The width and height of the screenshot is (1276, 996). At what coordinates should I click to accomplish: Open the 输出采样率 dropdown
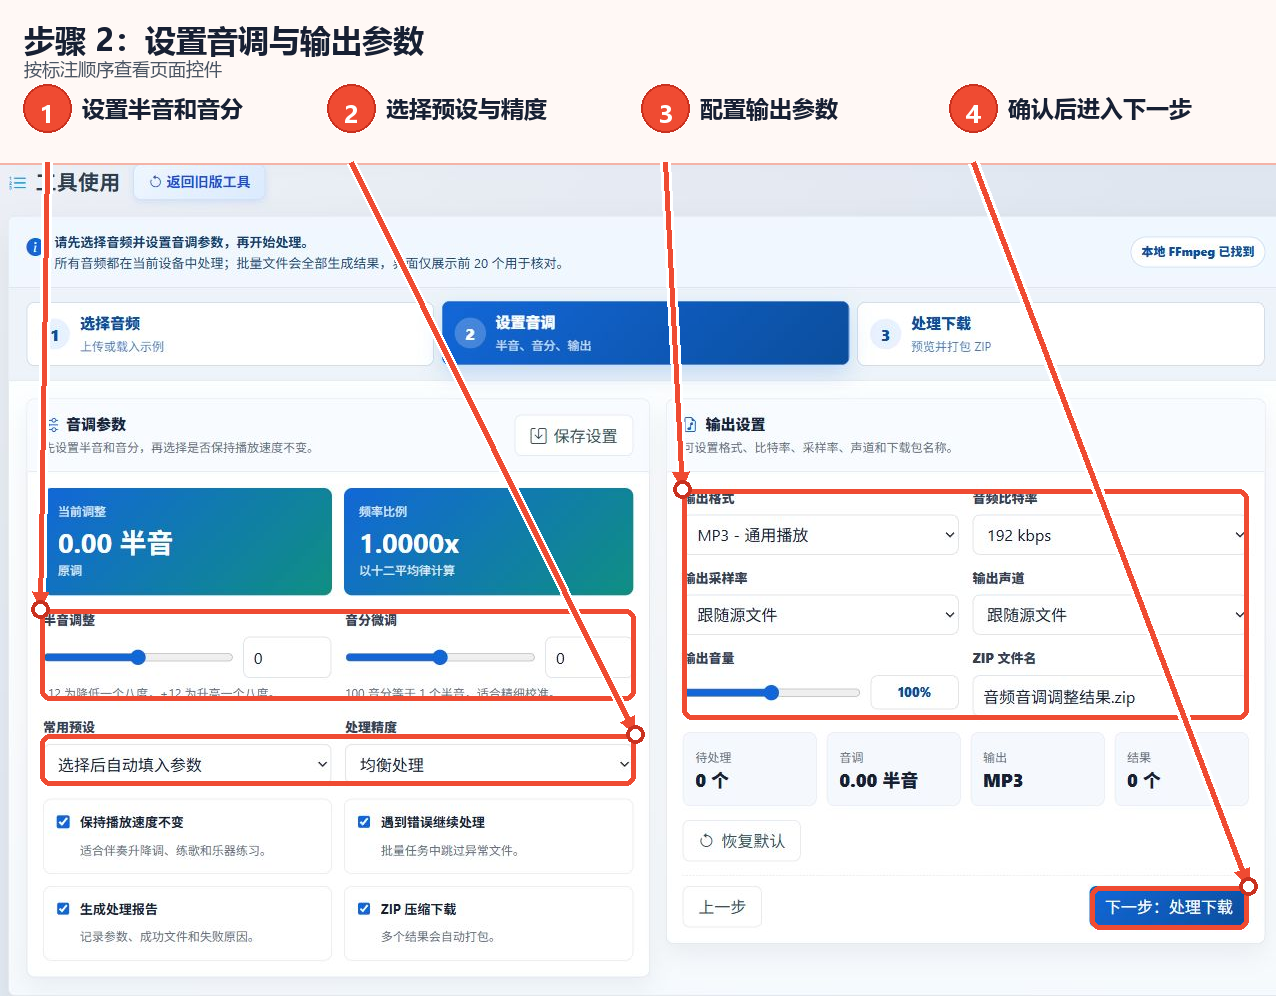pos(822,615)
